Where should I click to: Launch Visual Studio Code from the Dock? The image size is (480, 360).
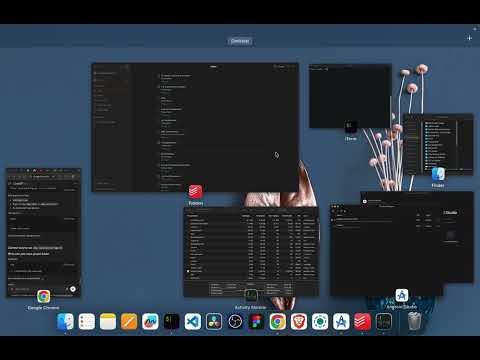coord(193,322)
